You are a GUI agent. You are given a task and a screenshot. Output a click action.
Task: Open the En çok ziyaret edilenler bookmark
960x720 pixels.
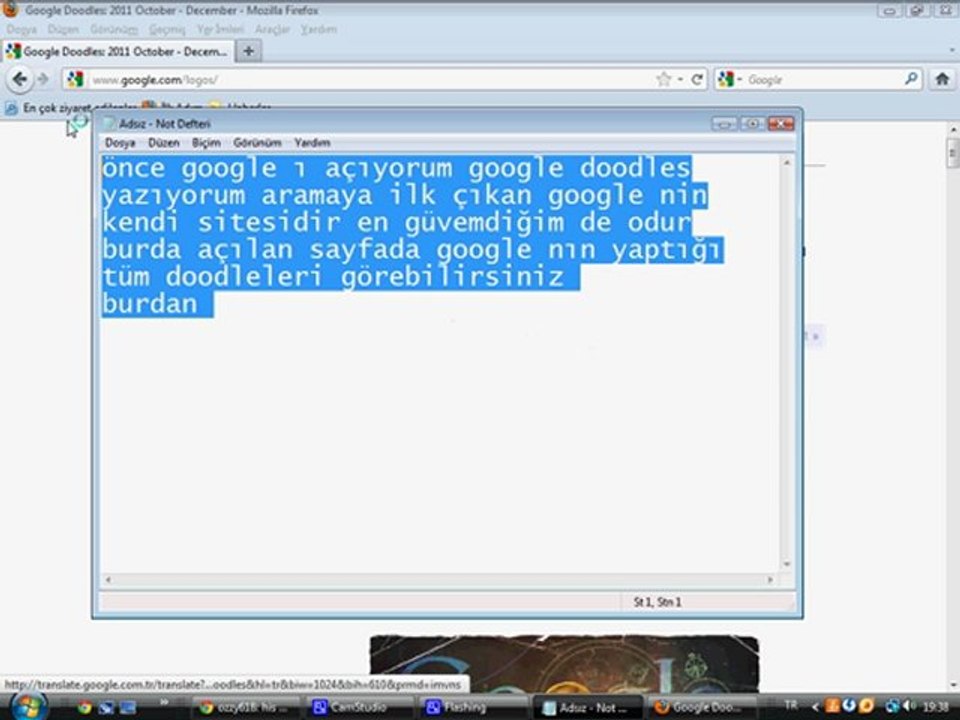71,108
